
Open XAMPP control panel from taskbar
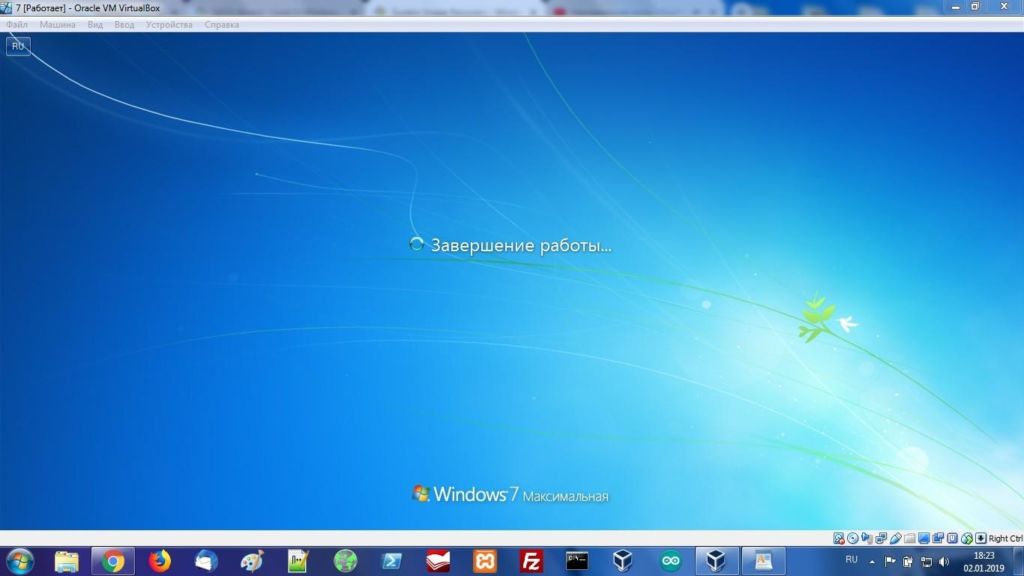485,562
